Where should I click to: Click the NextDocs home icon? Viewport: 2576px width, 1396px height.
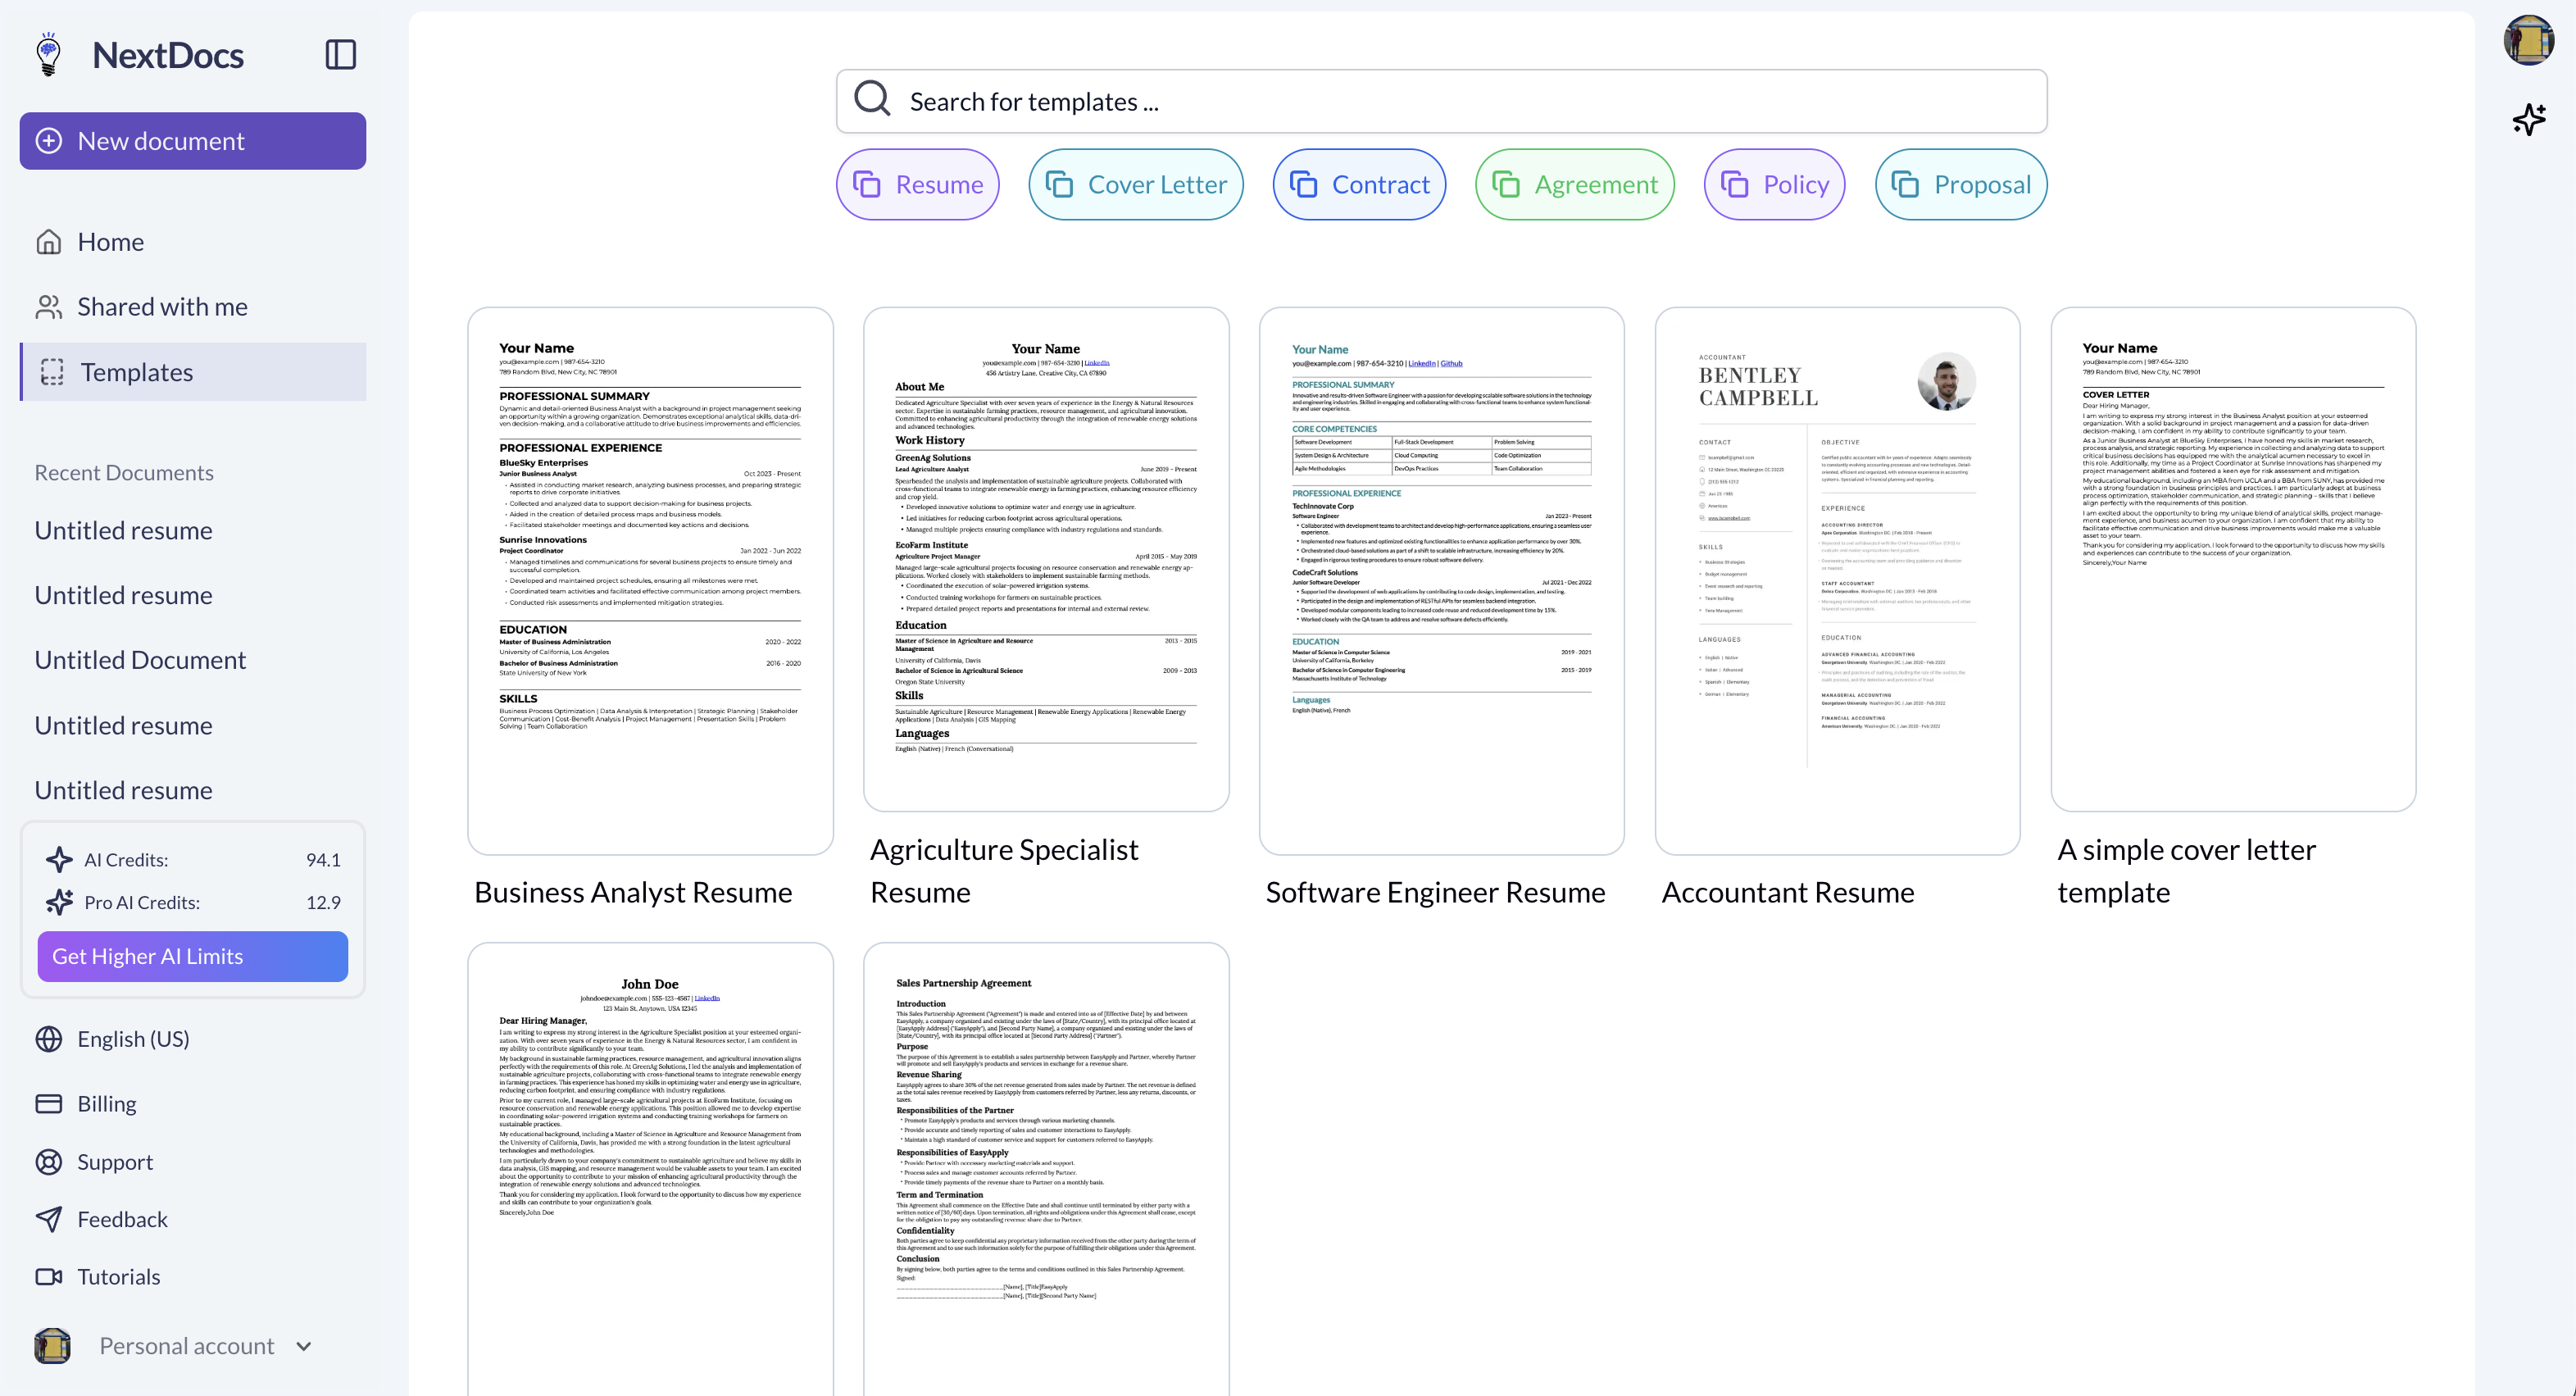(48, 52)
